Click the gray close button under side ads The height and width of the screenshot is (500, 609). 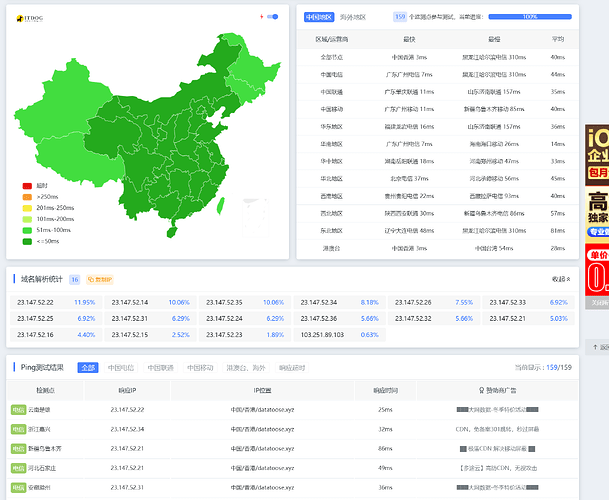tap(597, 303)
